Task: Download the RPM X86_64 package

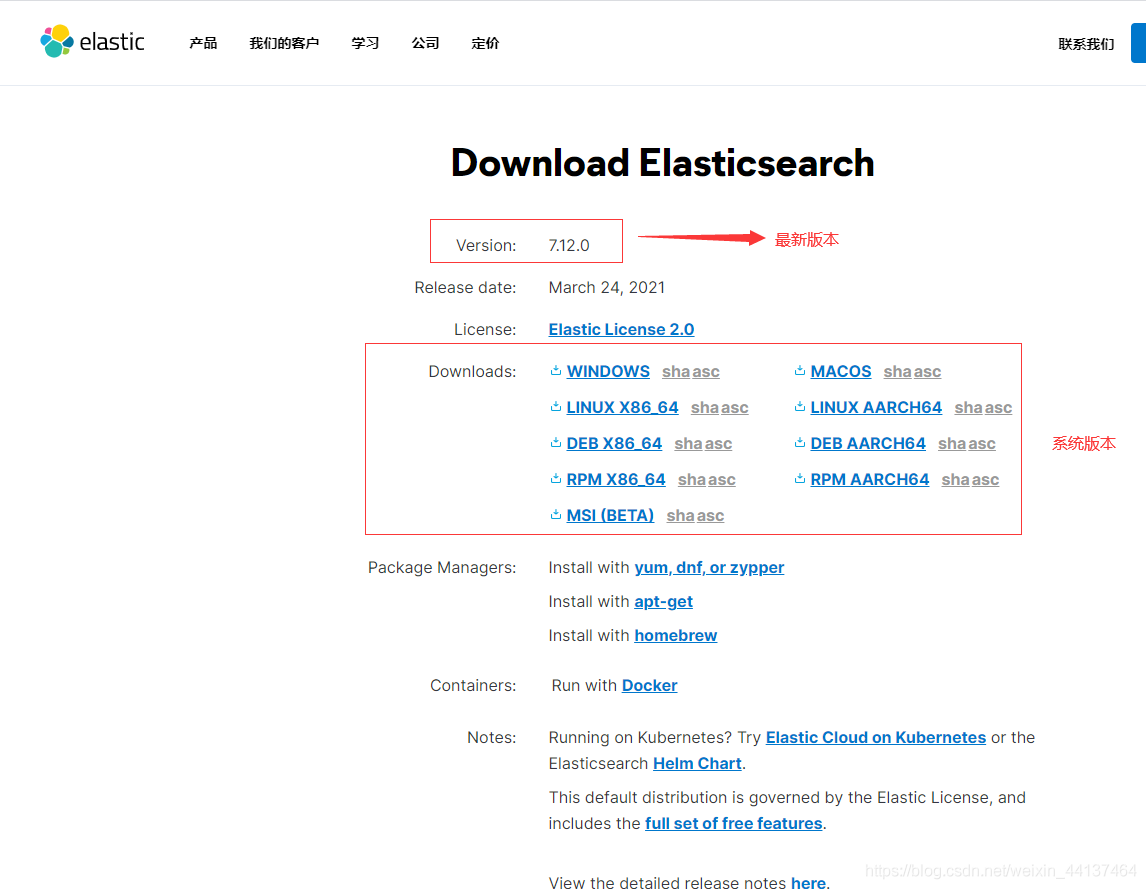Action: click(x=616, y=479)
